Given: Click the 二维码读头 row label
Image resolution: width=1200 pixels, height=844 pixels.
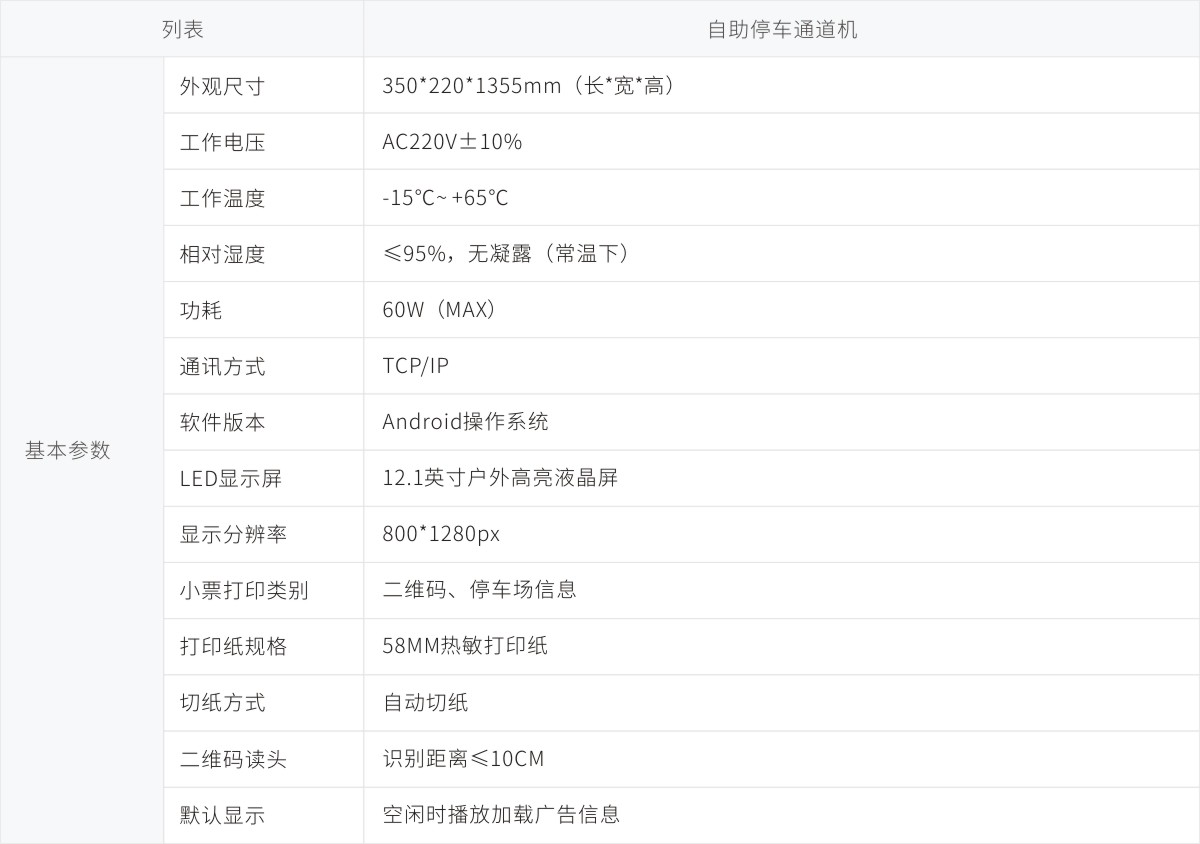Looking at the screenshot, I should [233, 759].
